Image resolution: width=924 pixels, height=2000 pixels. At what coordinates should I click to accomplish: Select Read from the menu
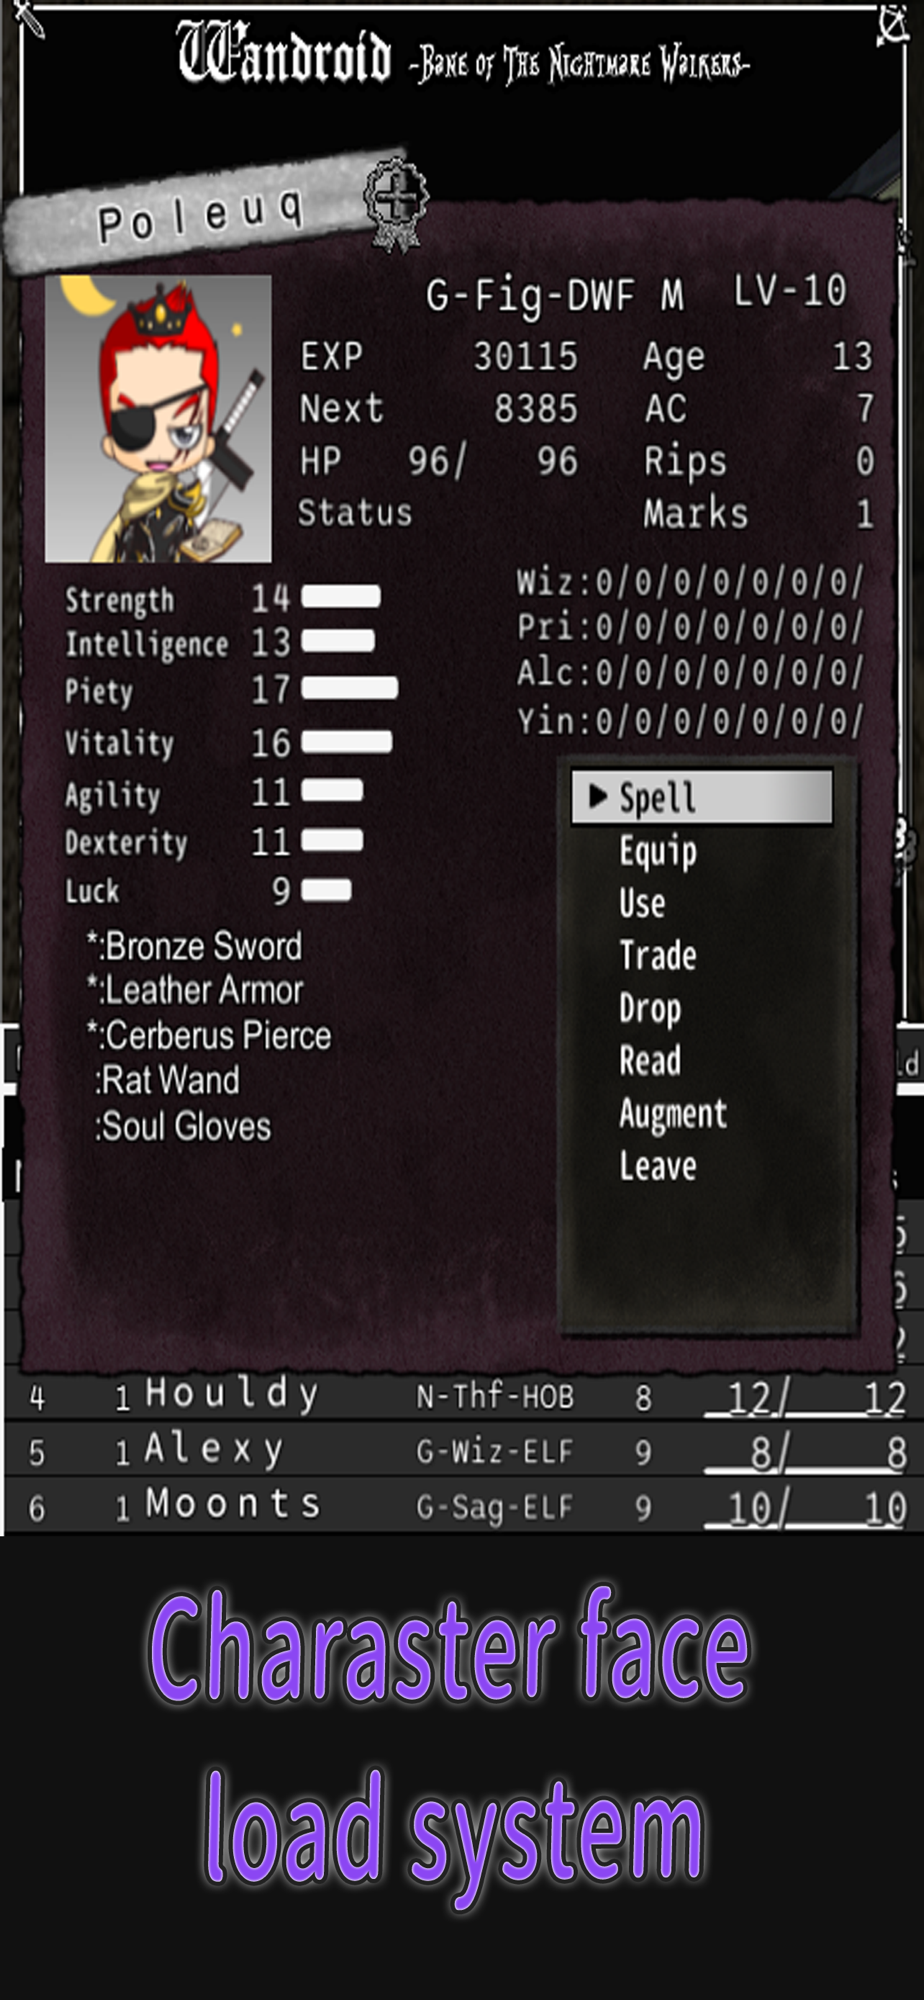point(650,1060)
